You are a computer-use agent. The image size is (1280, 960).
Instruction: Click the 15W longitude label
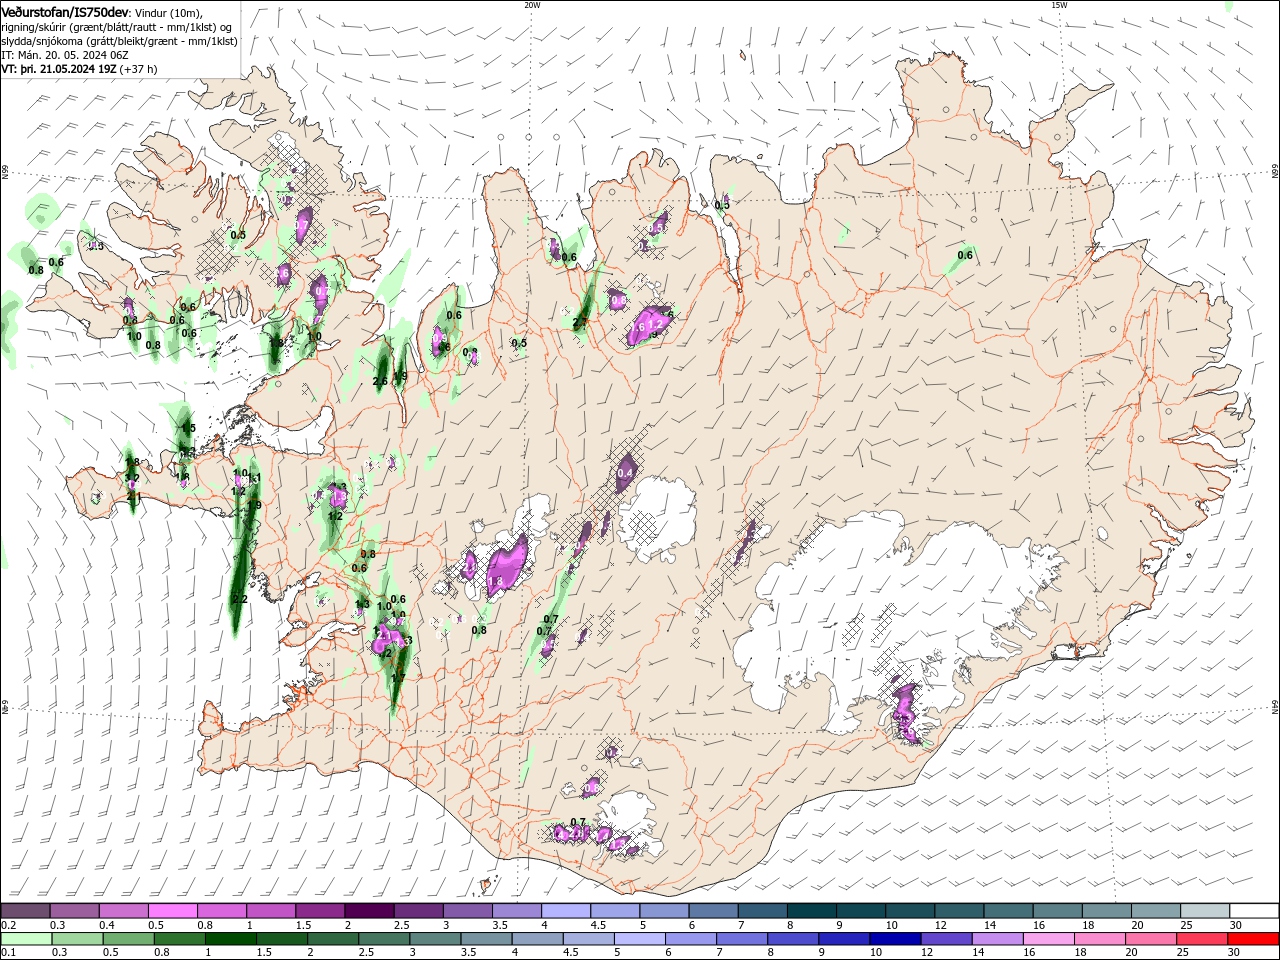1059,5
